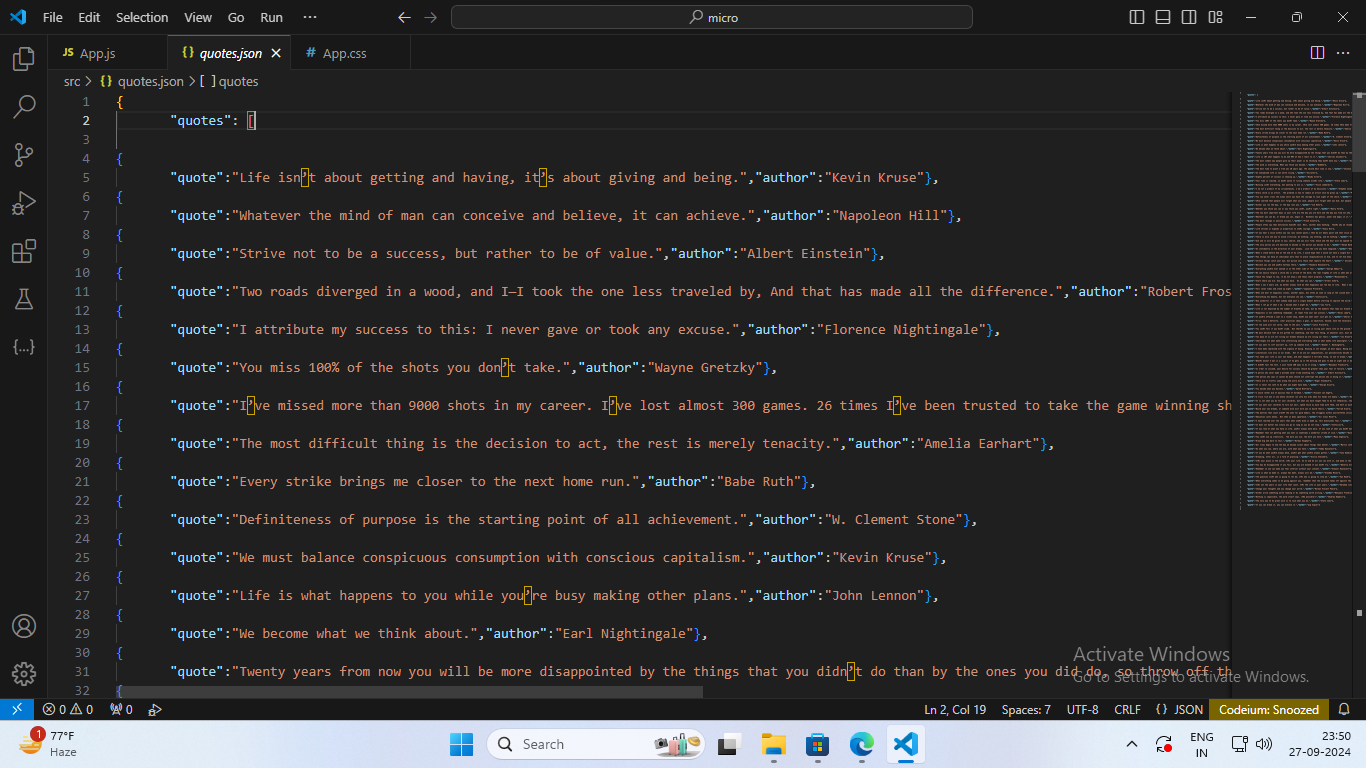The height and width of the screenshot is (768, 1366).
Task: Open the JSON braces view in activity bar
Action: [24, 347]
